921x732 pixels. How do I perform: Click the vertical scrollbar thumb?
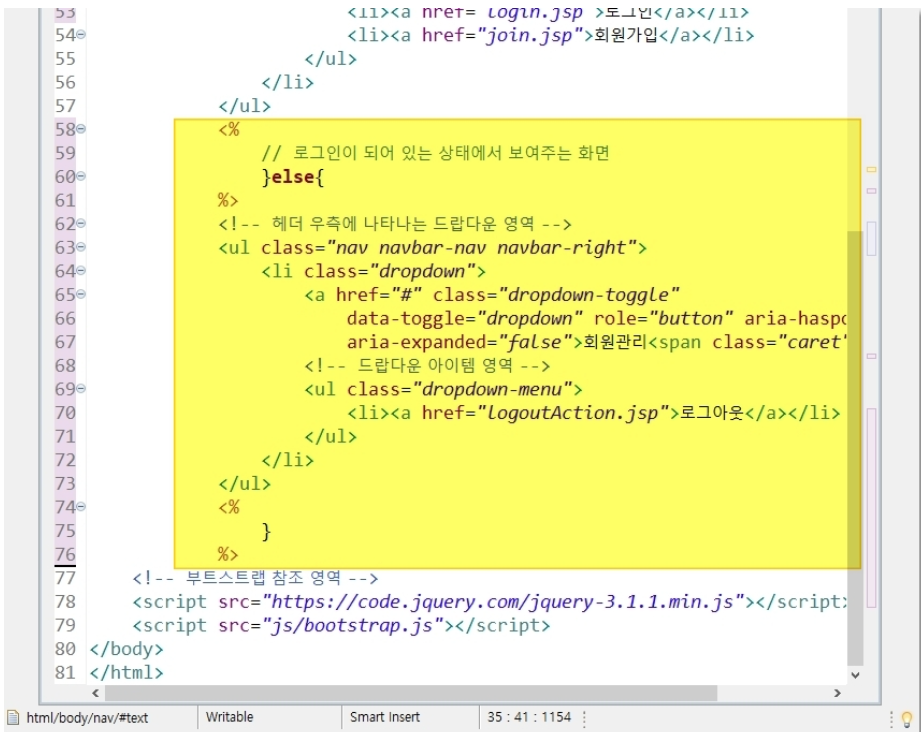(x=855, y=448)
